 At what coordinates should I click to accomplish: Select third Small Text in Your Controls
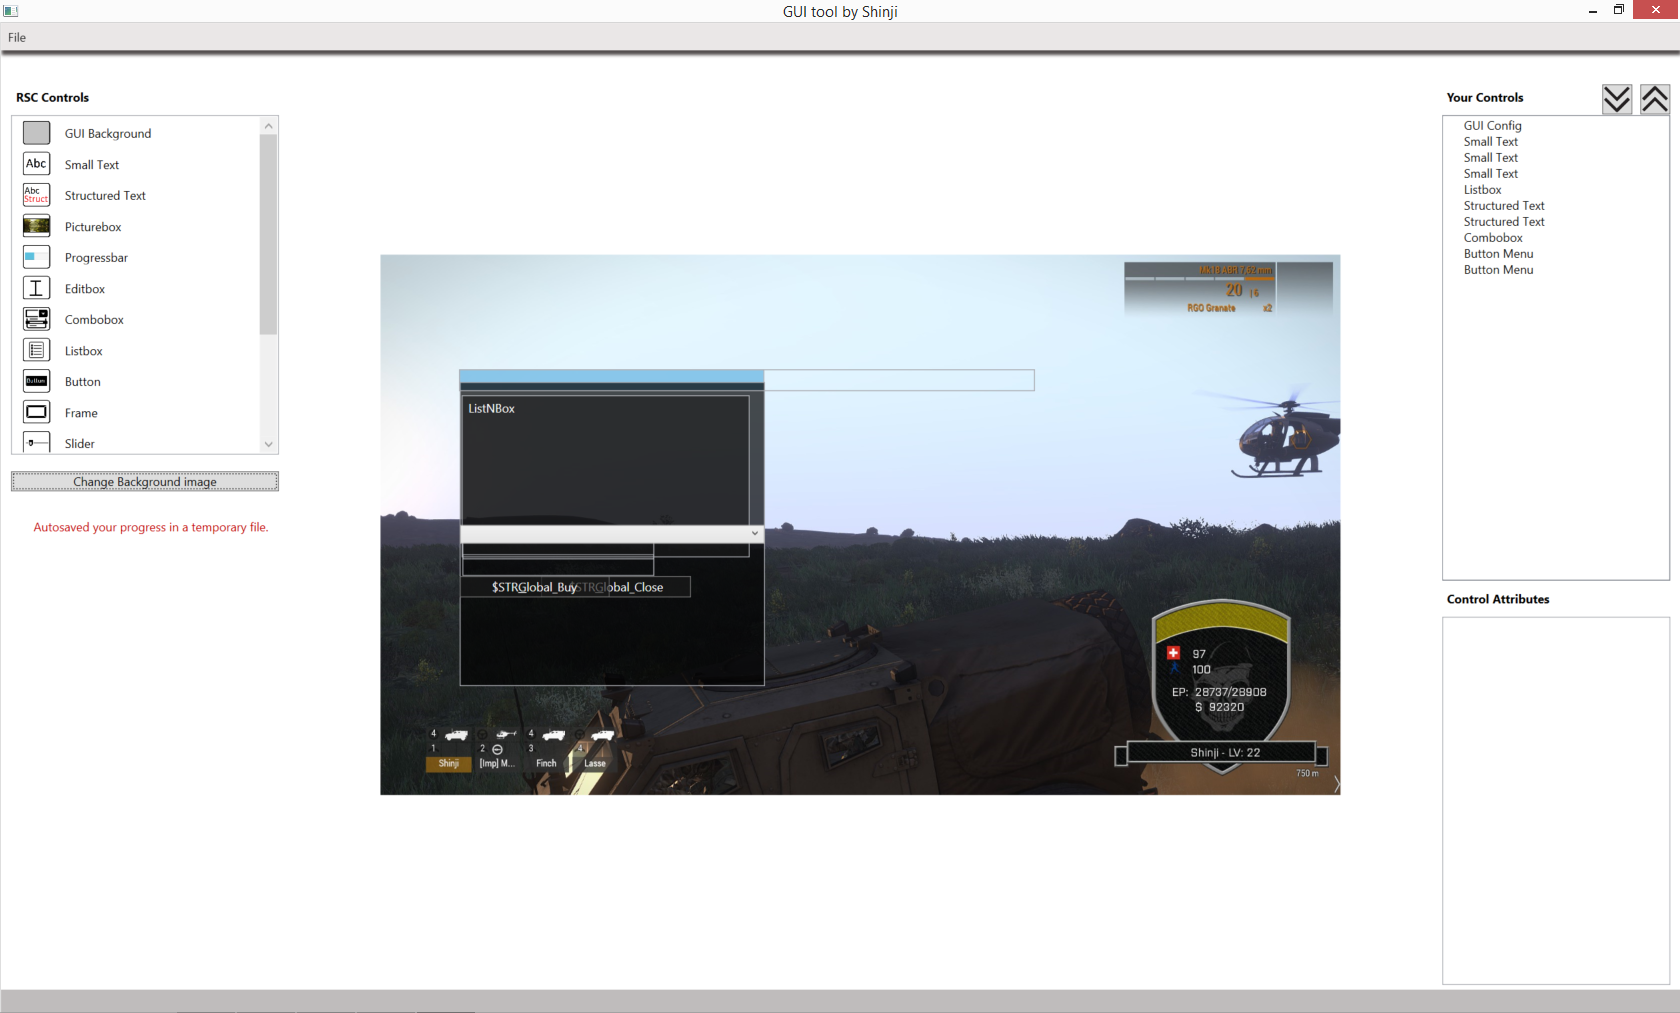coord(1490,173)
